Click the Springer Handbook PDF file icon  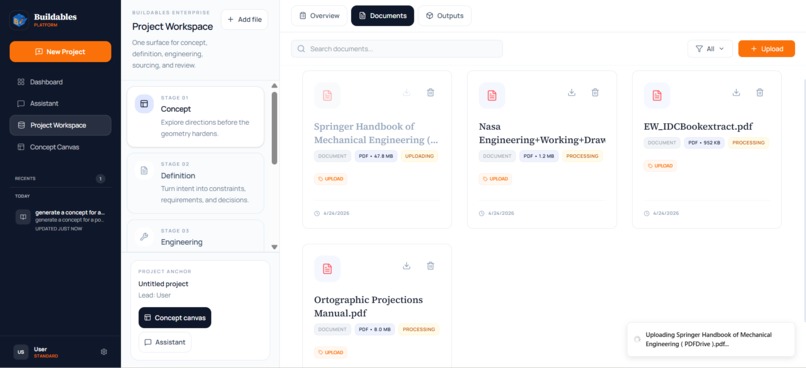point(327,96)
